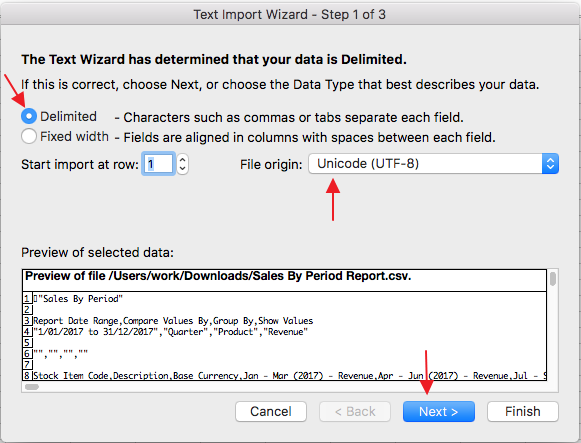This screenshot has width=581, height=443.
Task: Decrease start row with stepper down arrow
Action: (x=182, y=169)
